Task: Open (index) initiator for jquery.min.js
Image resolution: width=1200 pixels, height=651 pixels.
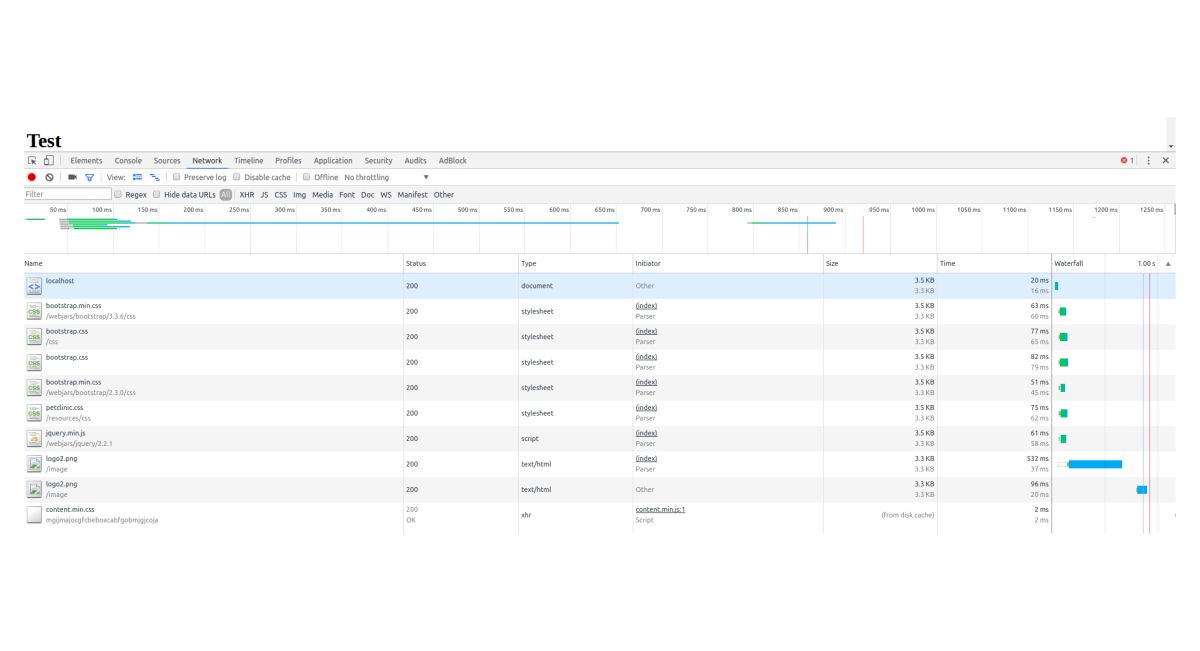Action: point(646,433)
